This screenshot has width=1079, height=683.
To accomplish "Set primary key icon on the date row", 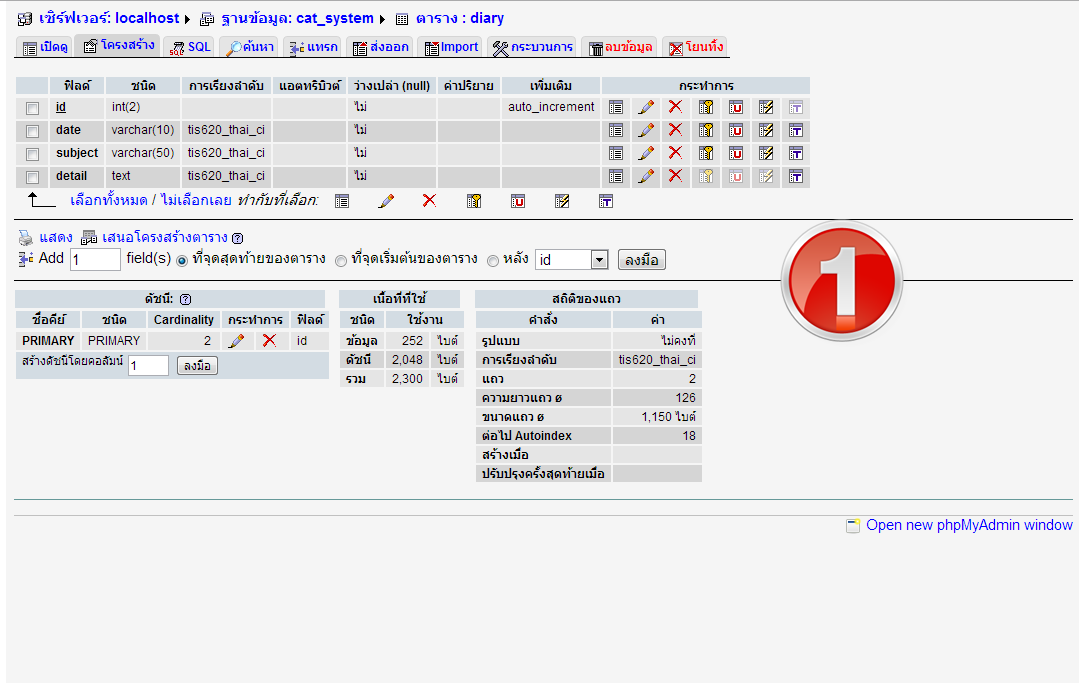I will click(x=706, y=130).
